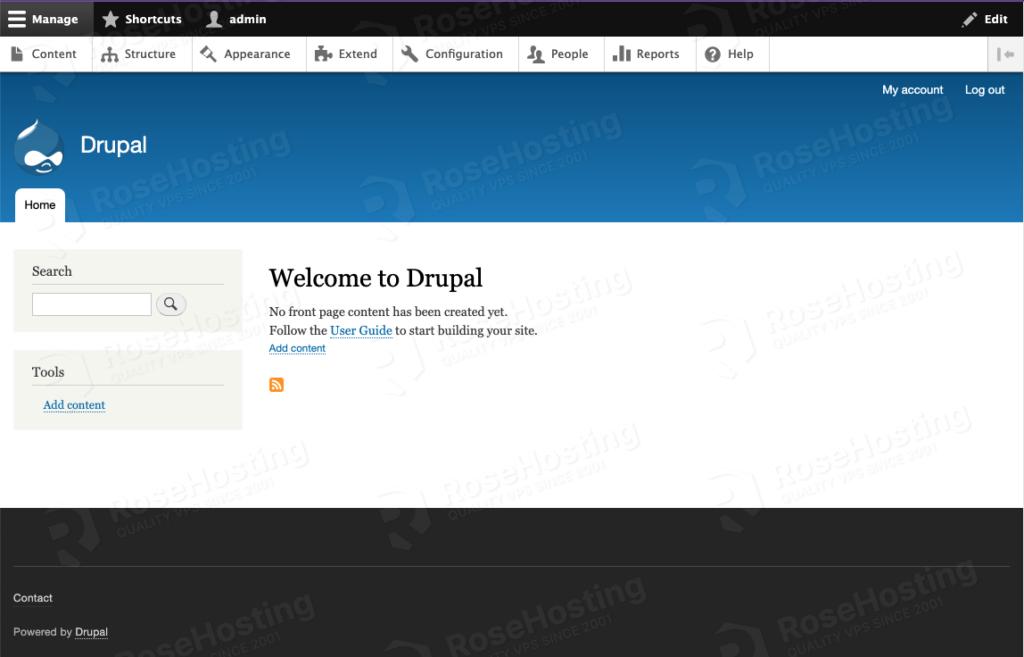
Task: Subscribe via the orange RSS feed icon
Action: (277, 383)
